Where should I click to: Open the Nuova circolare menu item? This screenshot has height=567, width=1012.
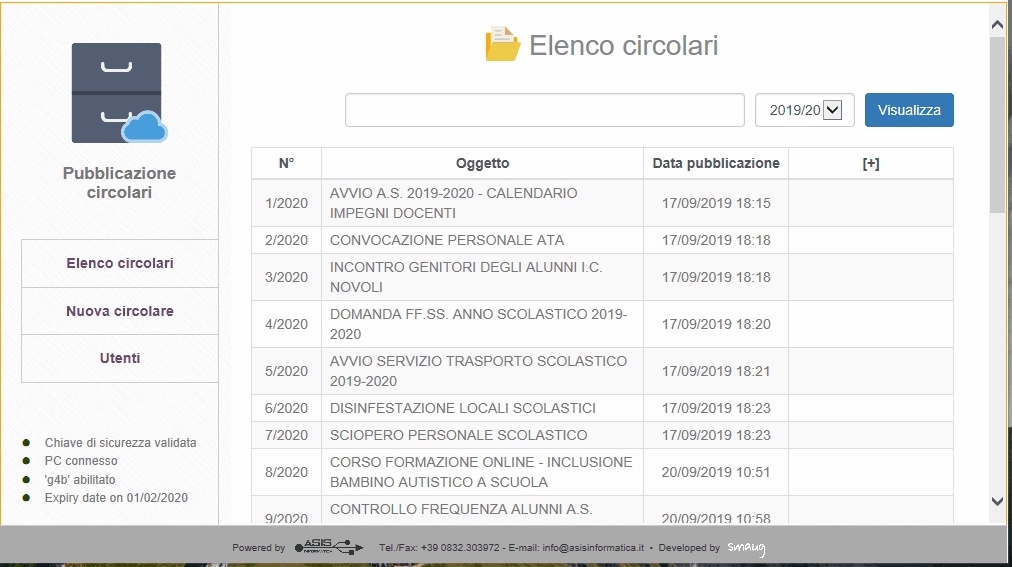pos(119,311)
